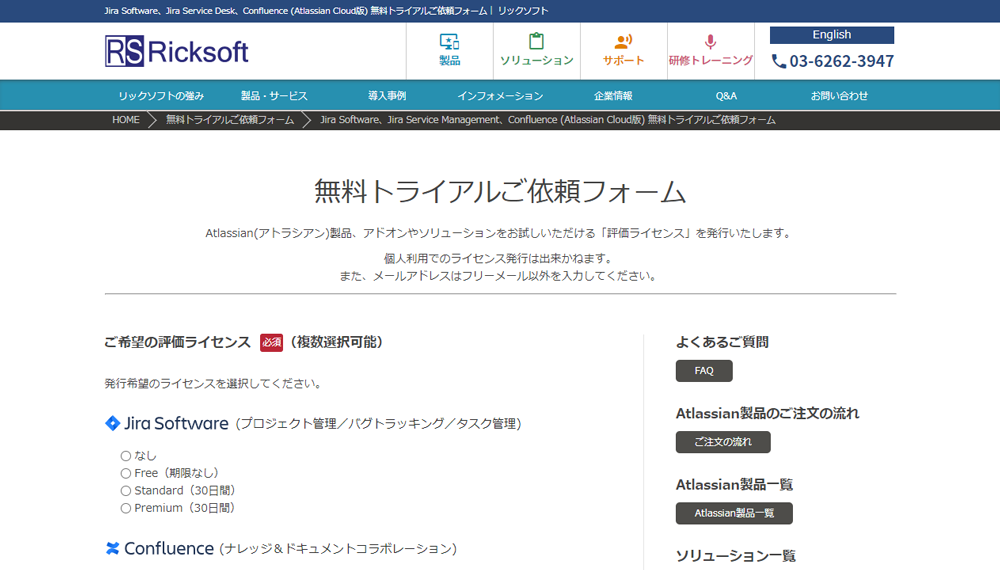Click the top bar page title text
The width and height of the screenshot is (1000, 570).
pos(327,11)
